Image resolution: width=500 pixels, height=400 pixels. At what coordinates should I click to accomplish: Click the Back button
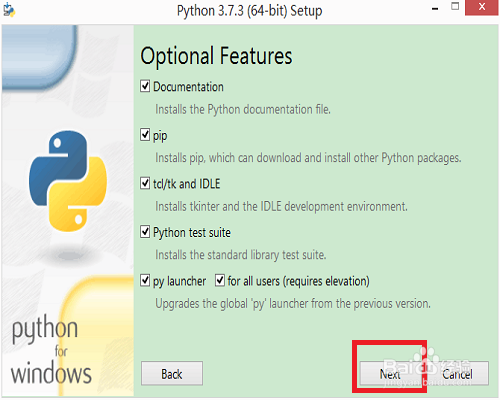[x=172, y=374]
